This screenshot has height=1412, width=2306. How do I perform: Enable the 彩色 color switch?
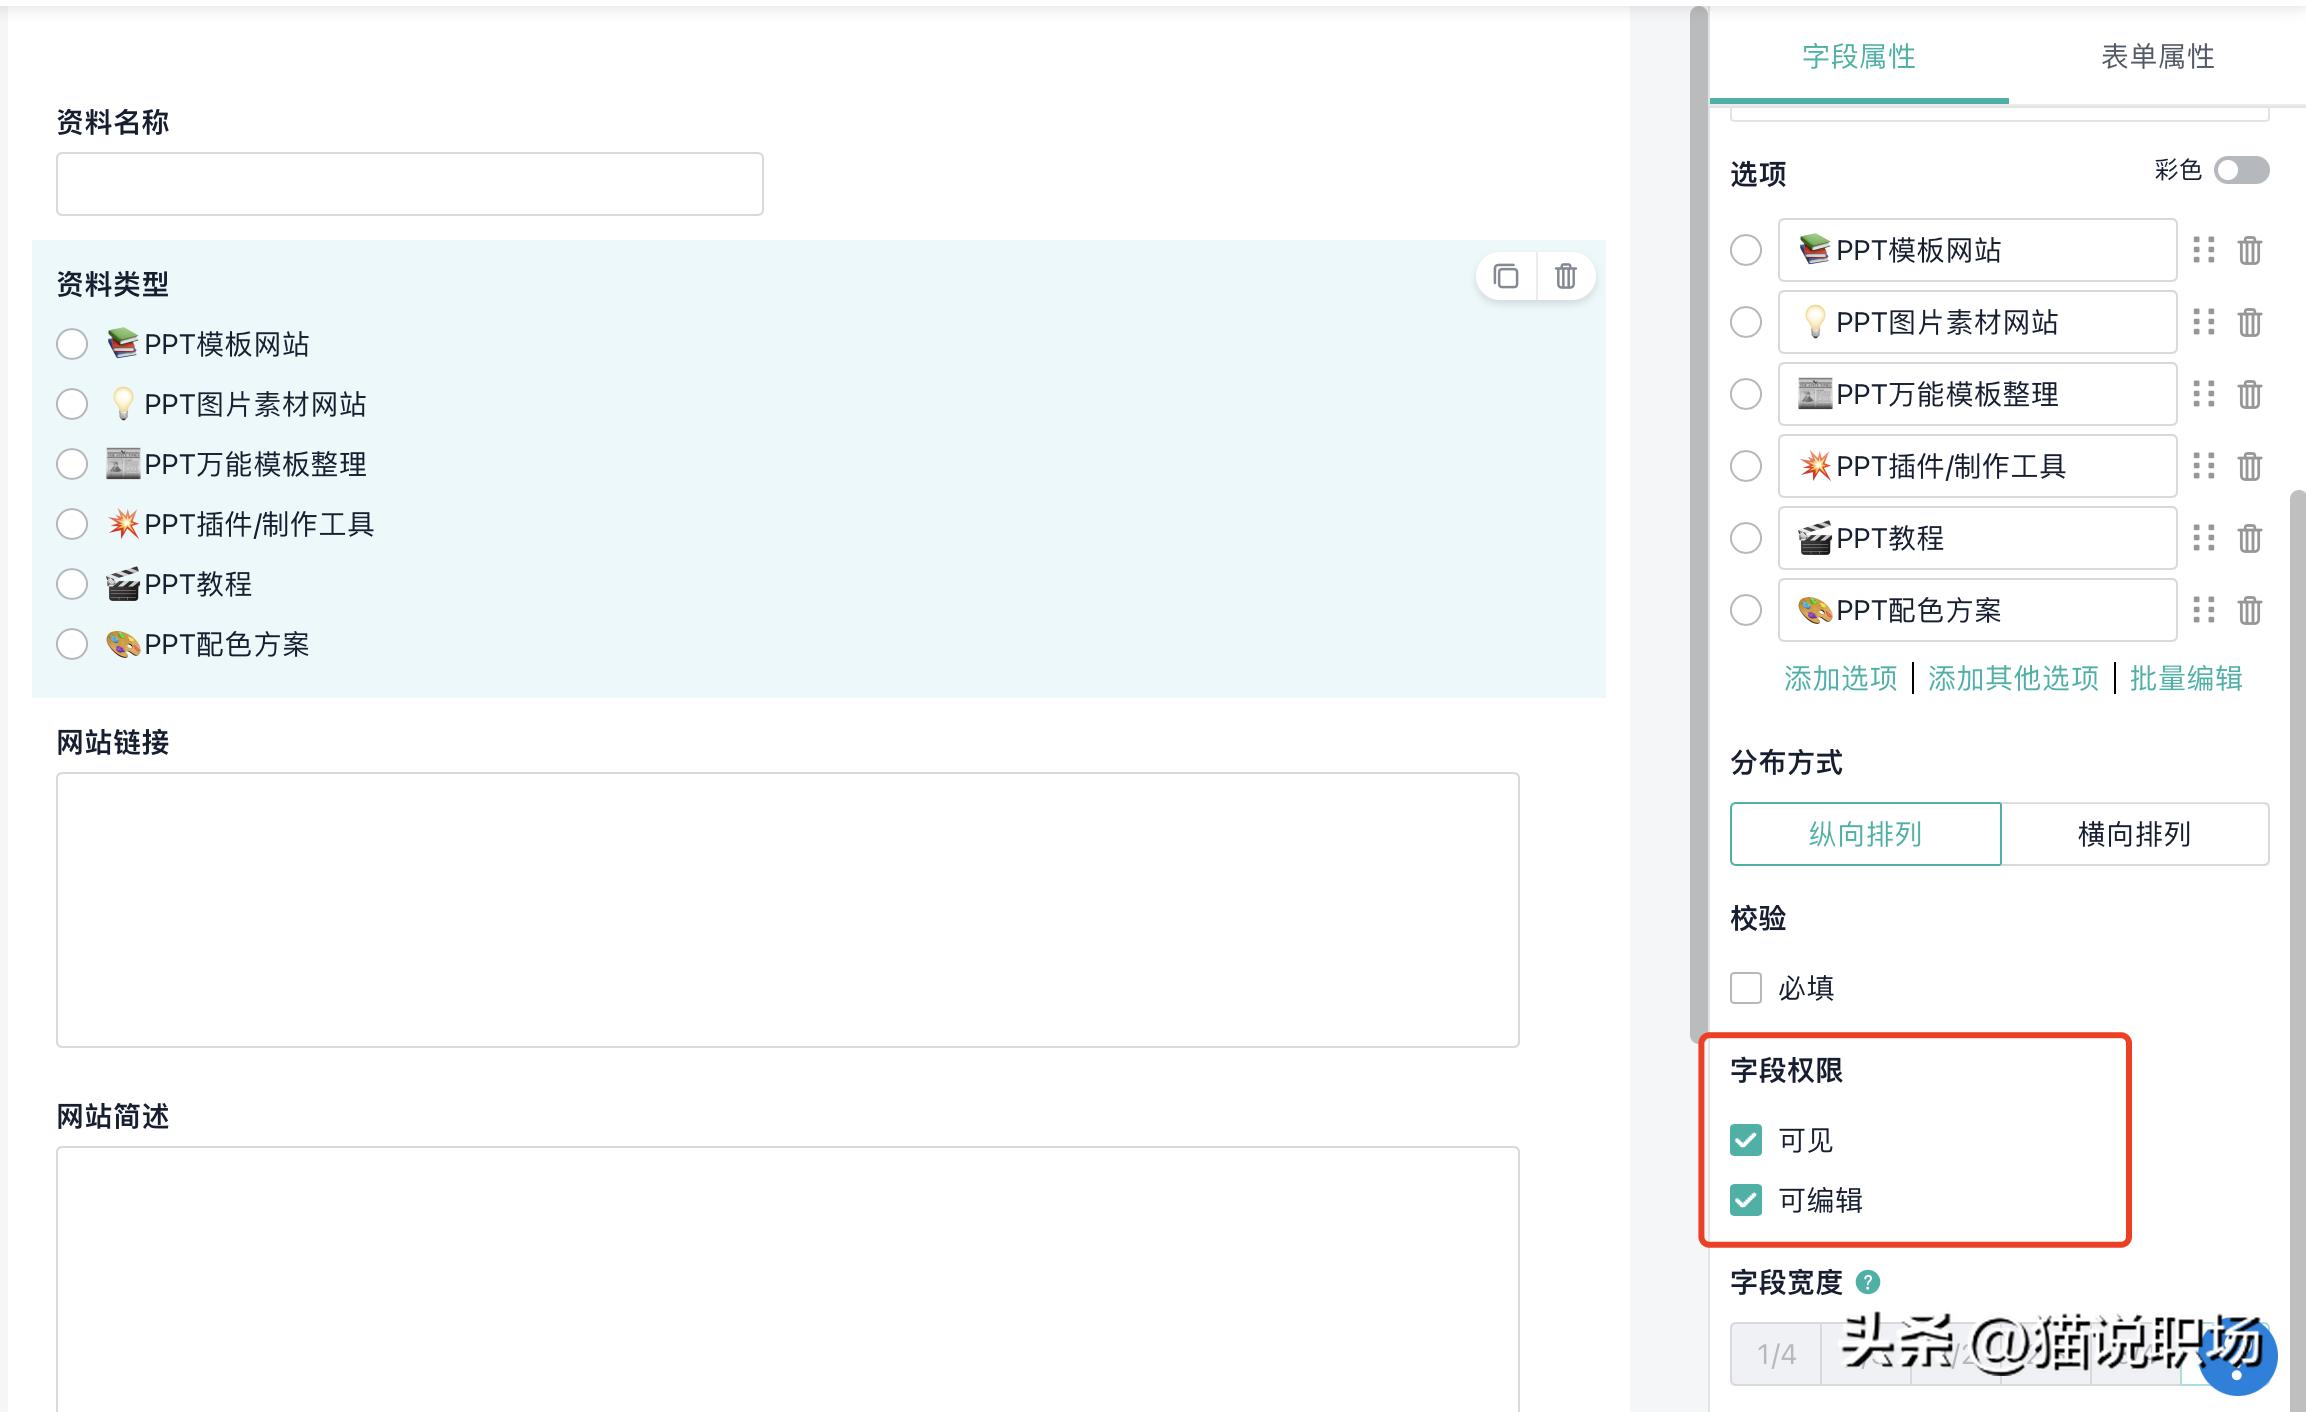pos(2240,171)
